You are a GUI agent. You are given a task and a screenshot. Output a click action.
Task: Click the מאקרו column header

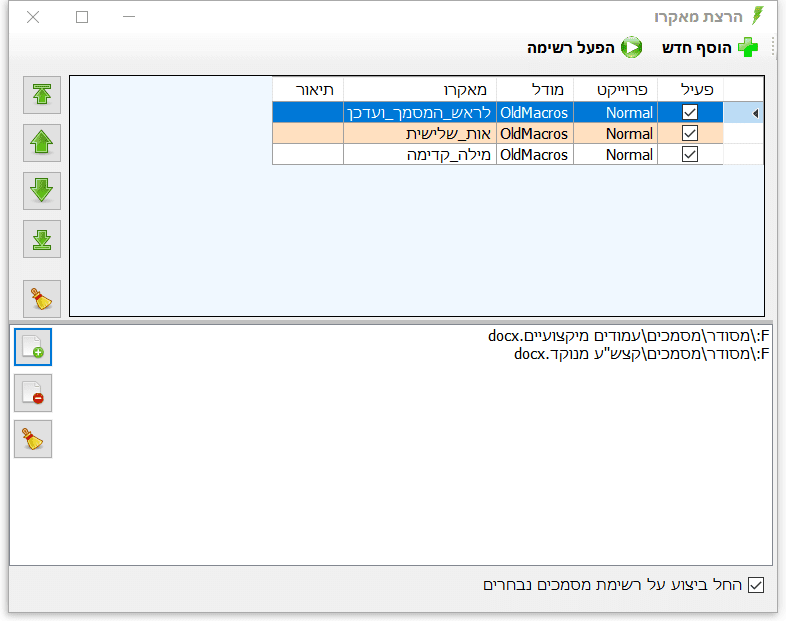[420, 90]
